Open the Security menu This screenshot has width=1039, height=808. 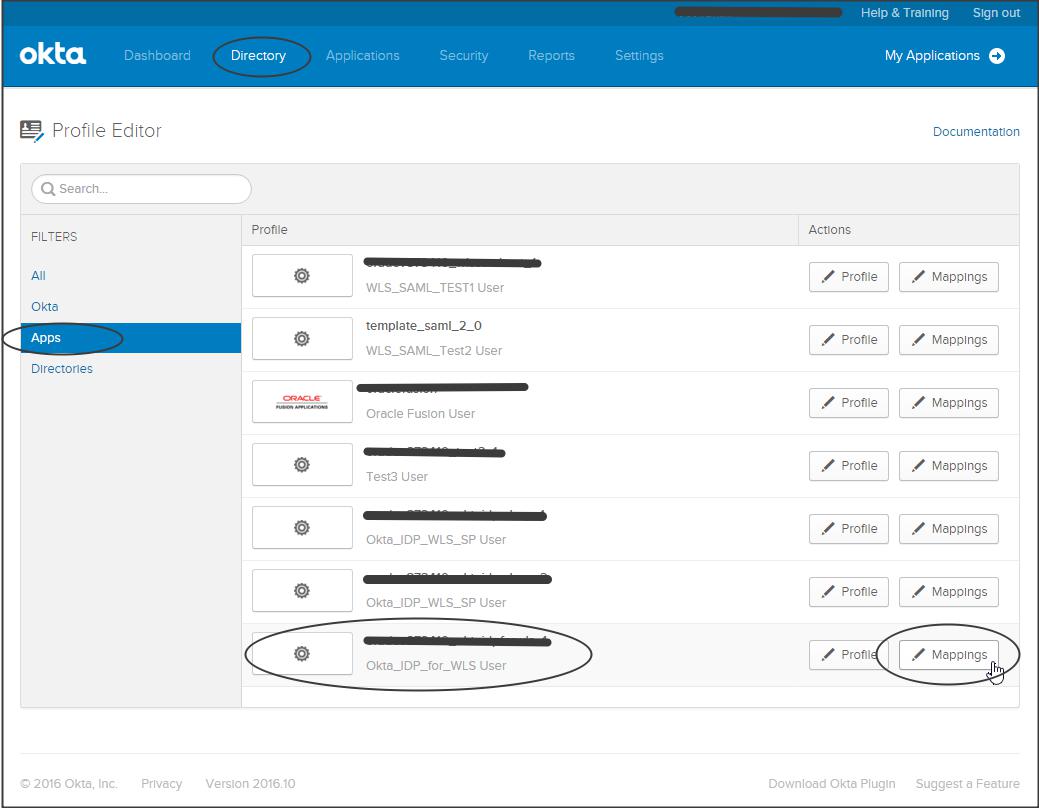464,56
